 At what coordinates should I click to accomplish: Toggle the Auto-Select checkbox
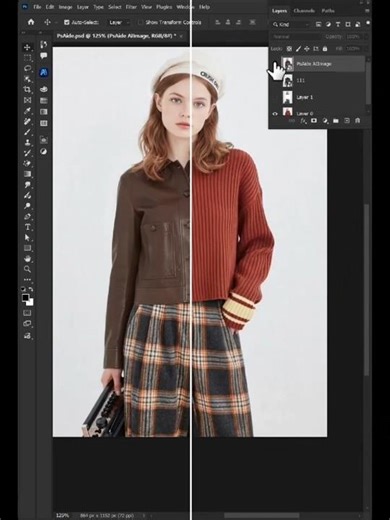67,22
